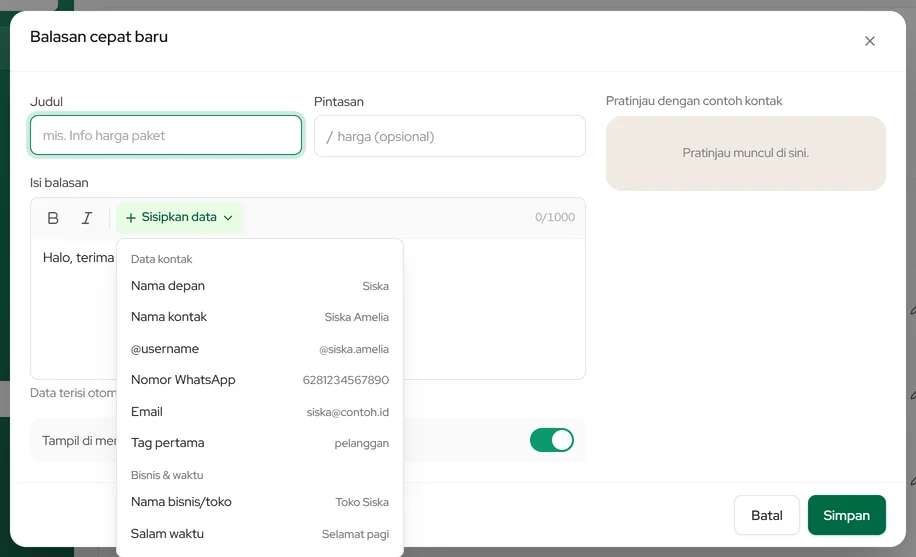916x557 pixels.
Task: Toggle bold formatting in the reply editor
Action: [53, 218]
